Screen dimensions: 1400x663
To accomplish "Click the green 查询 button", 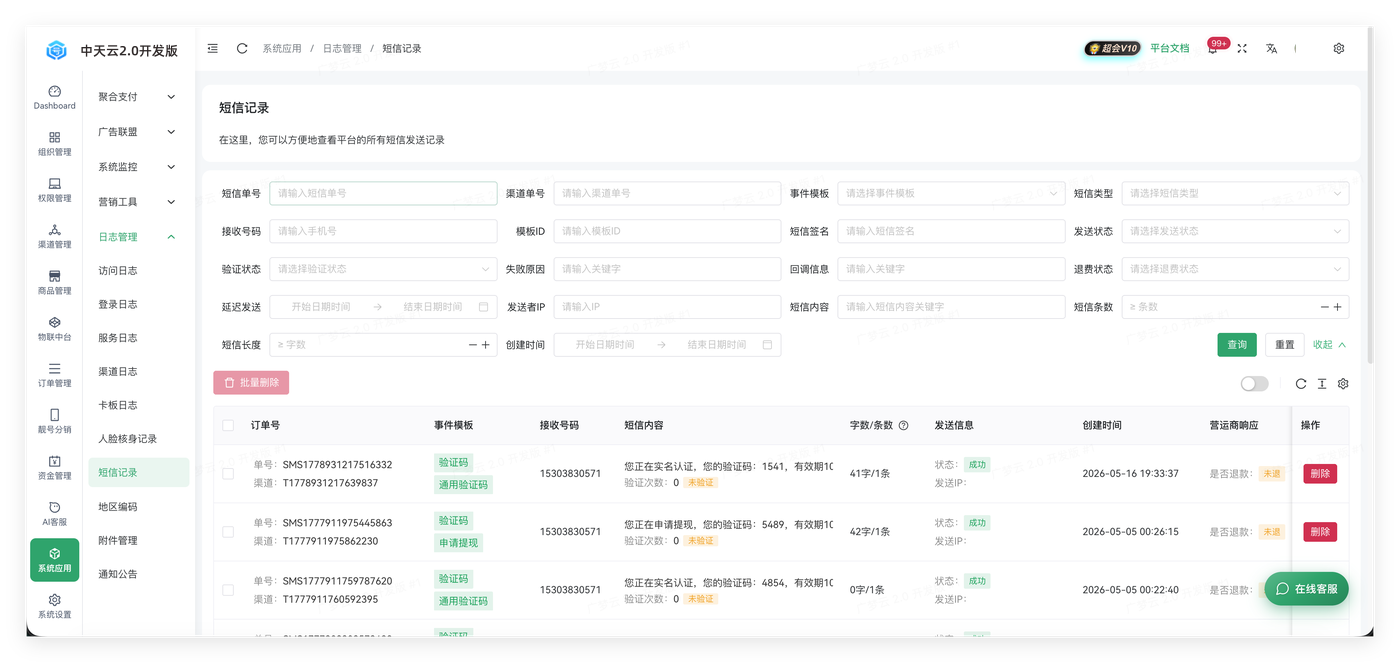I will click(1237, 345).
